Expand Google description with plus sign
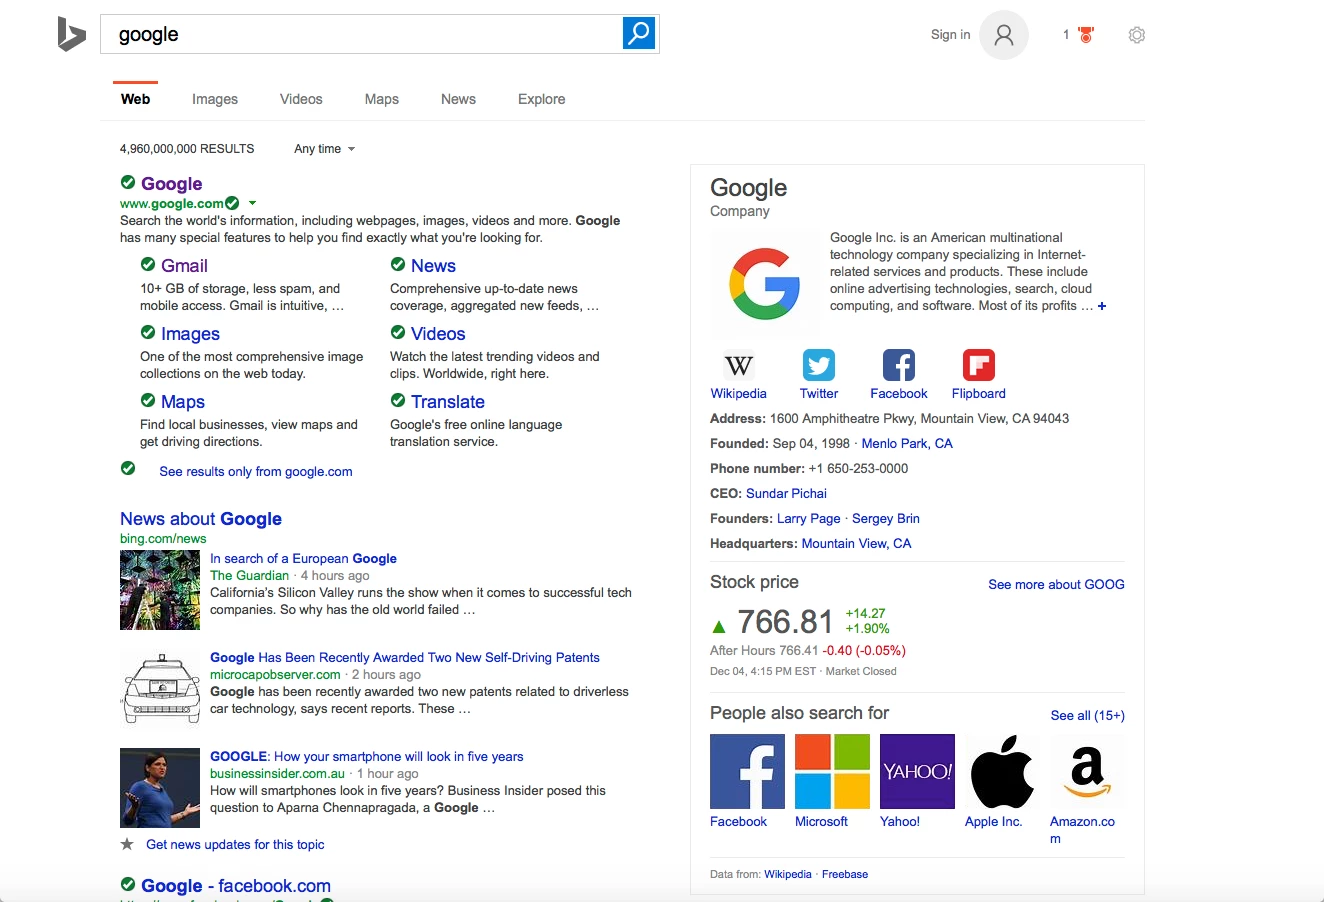Image resolution: width=1324 pixels, height=902 pixels. tap(1102, 306)
